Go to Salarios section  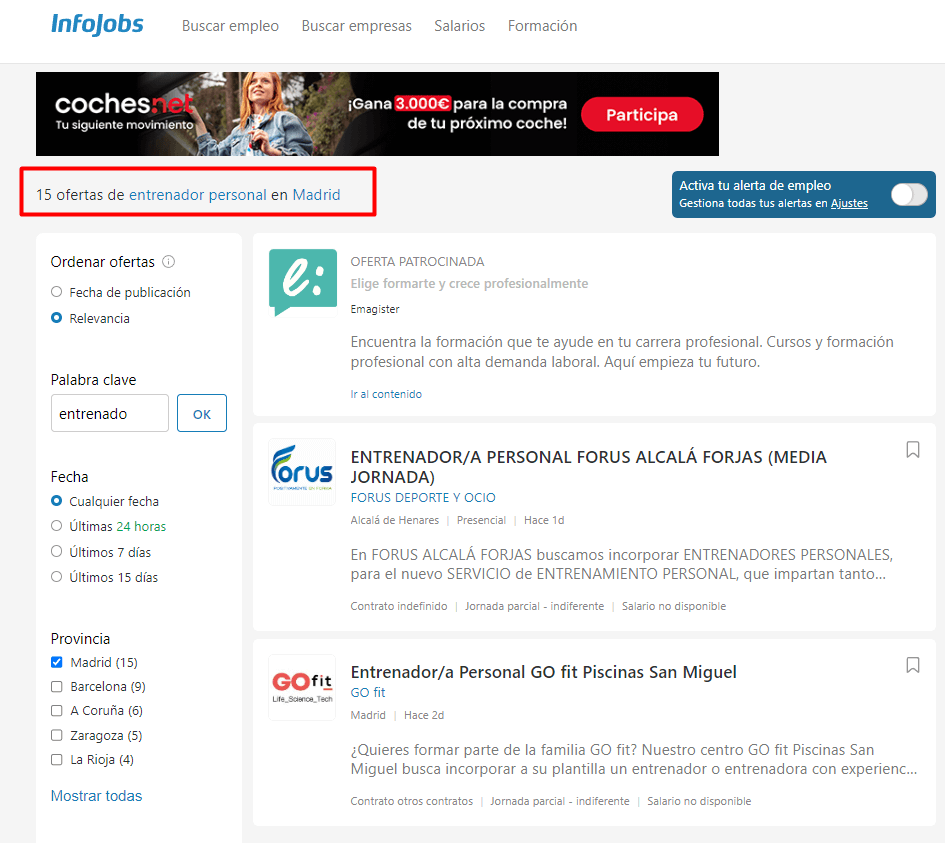459,26
